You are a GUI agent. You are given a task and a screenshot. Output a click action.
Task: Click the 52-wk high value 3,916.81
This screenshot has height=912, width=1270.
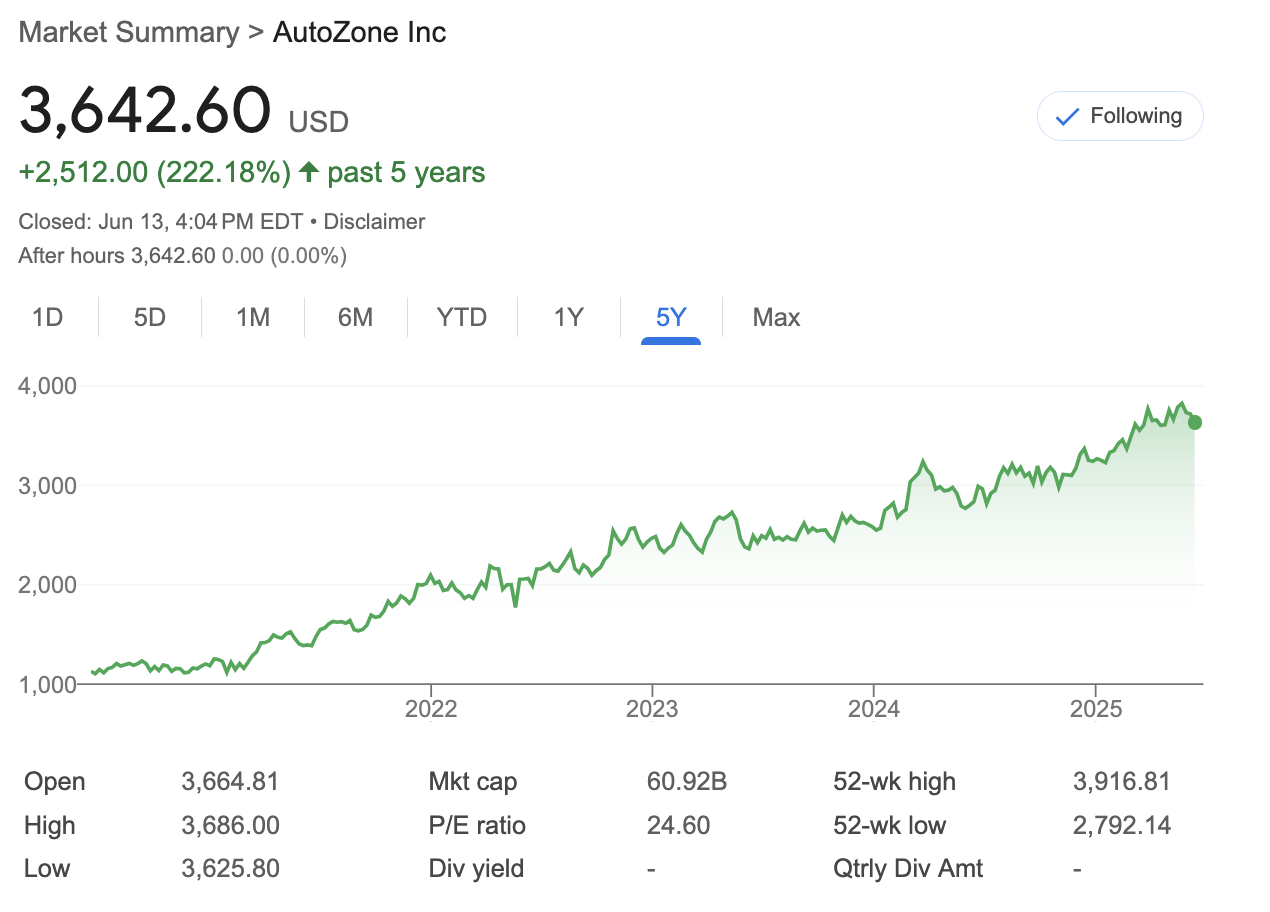(1120, 782)
